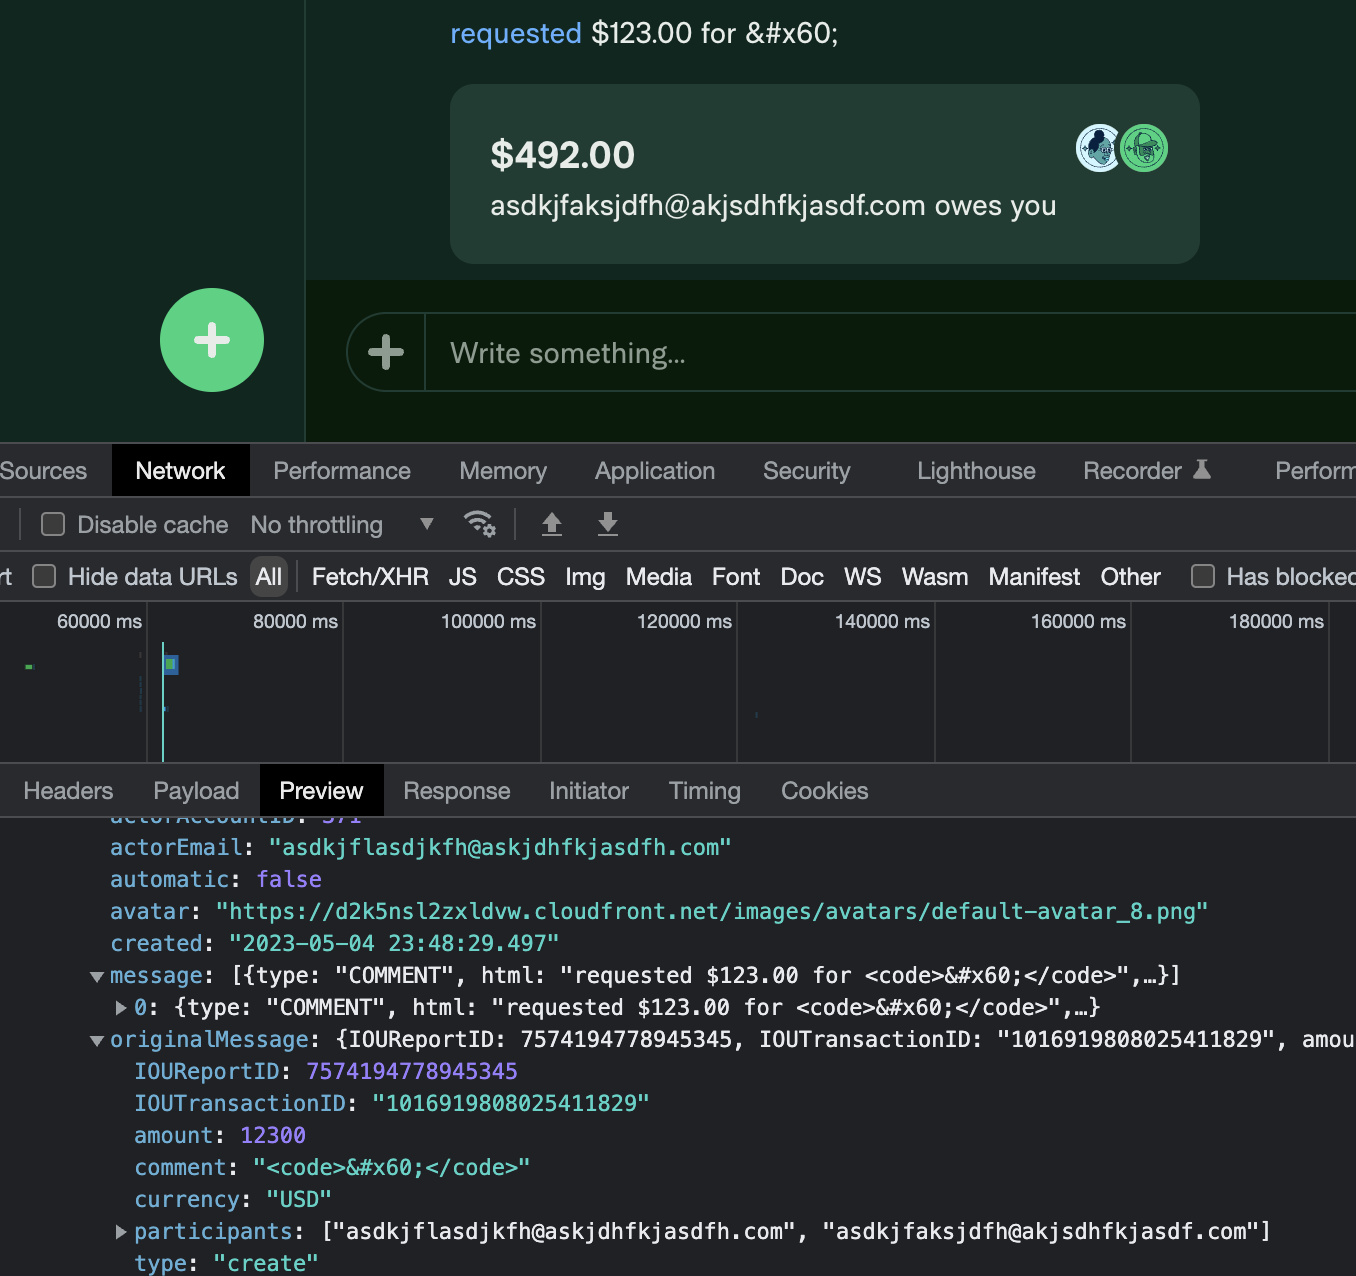This screenshot has height=1276, width=1356.
Task: Open the Lighthouse panel tab
Action: coord(976,470)
